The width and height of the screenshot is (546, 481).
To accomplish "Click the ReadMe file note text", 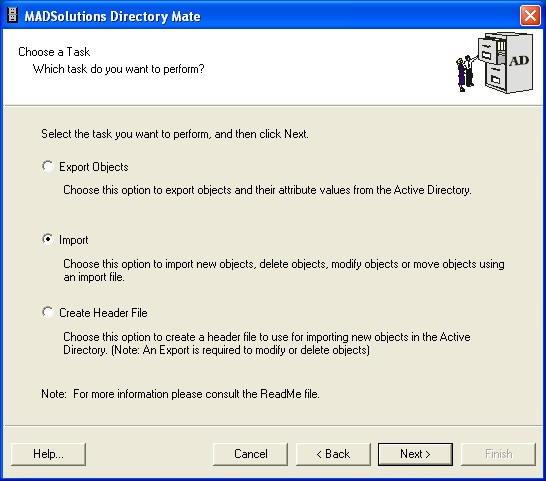I will tap(180, 394).
